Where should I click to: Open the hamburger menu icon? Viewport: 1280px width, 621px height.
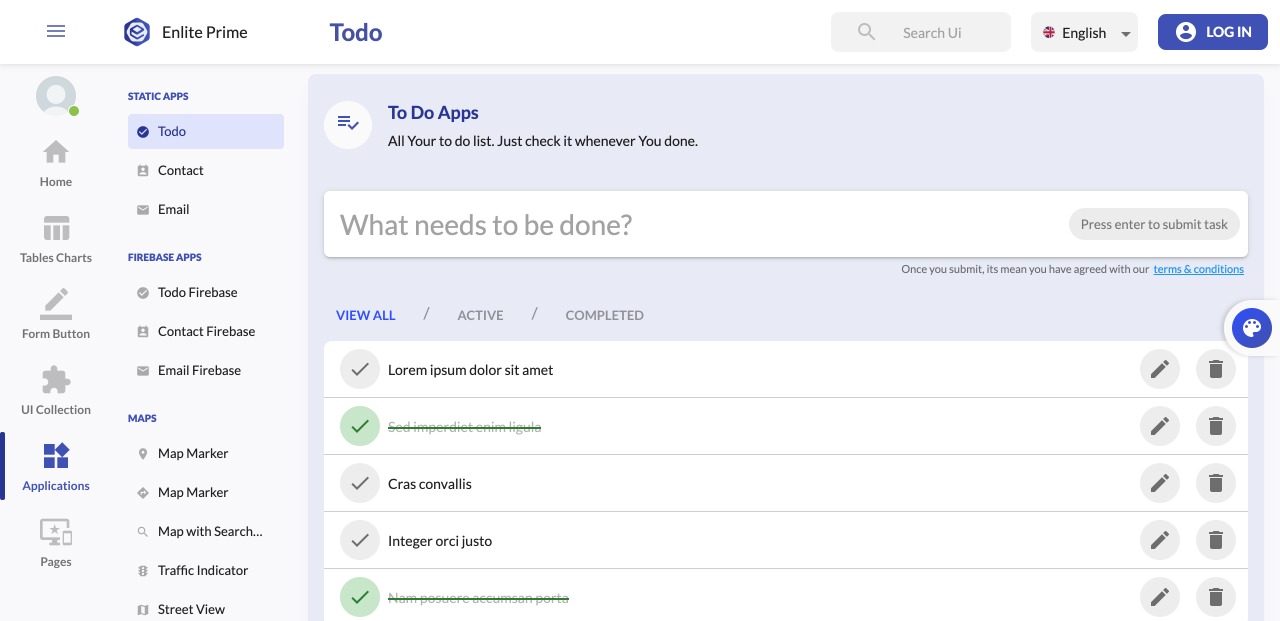[56, 31]
